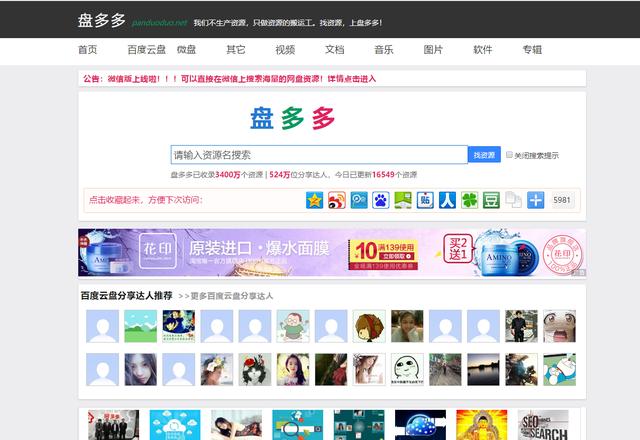This screenshot has width=640, height=440.
Task: Open the blue cloud on black thumbnail
Action: (x=420, y=425)
